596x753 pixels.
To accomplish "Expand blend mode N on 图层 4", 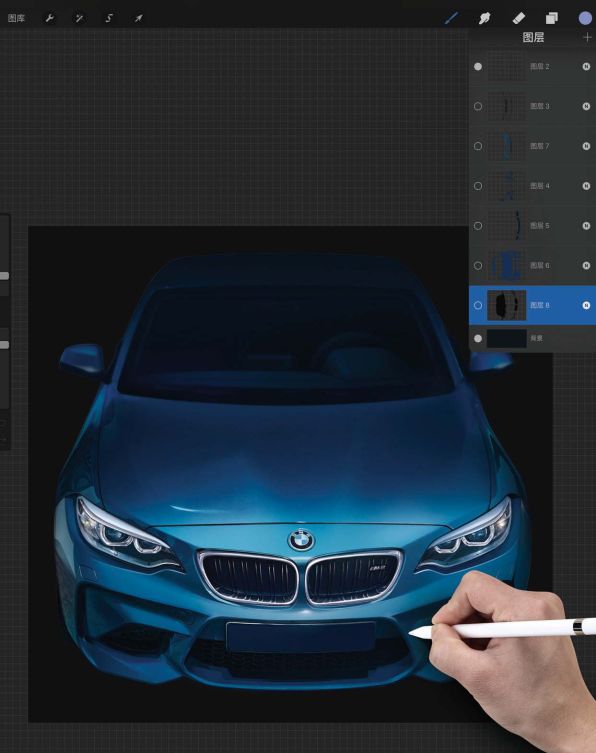I will [x=586, y=186].
